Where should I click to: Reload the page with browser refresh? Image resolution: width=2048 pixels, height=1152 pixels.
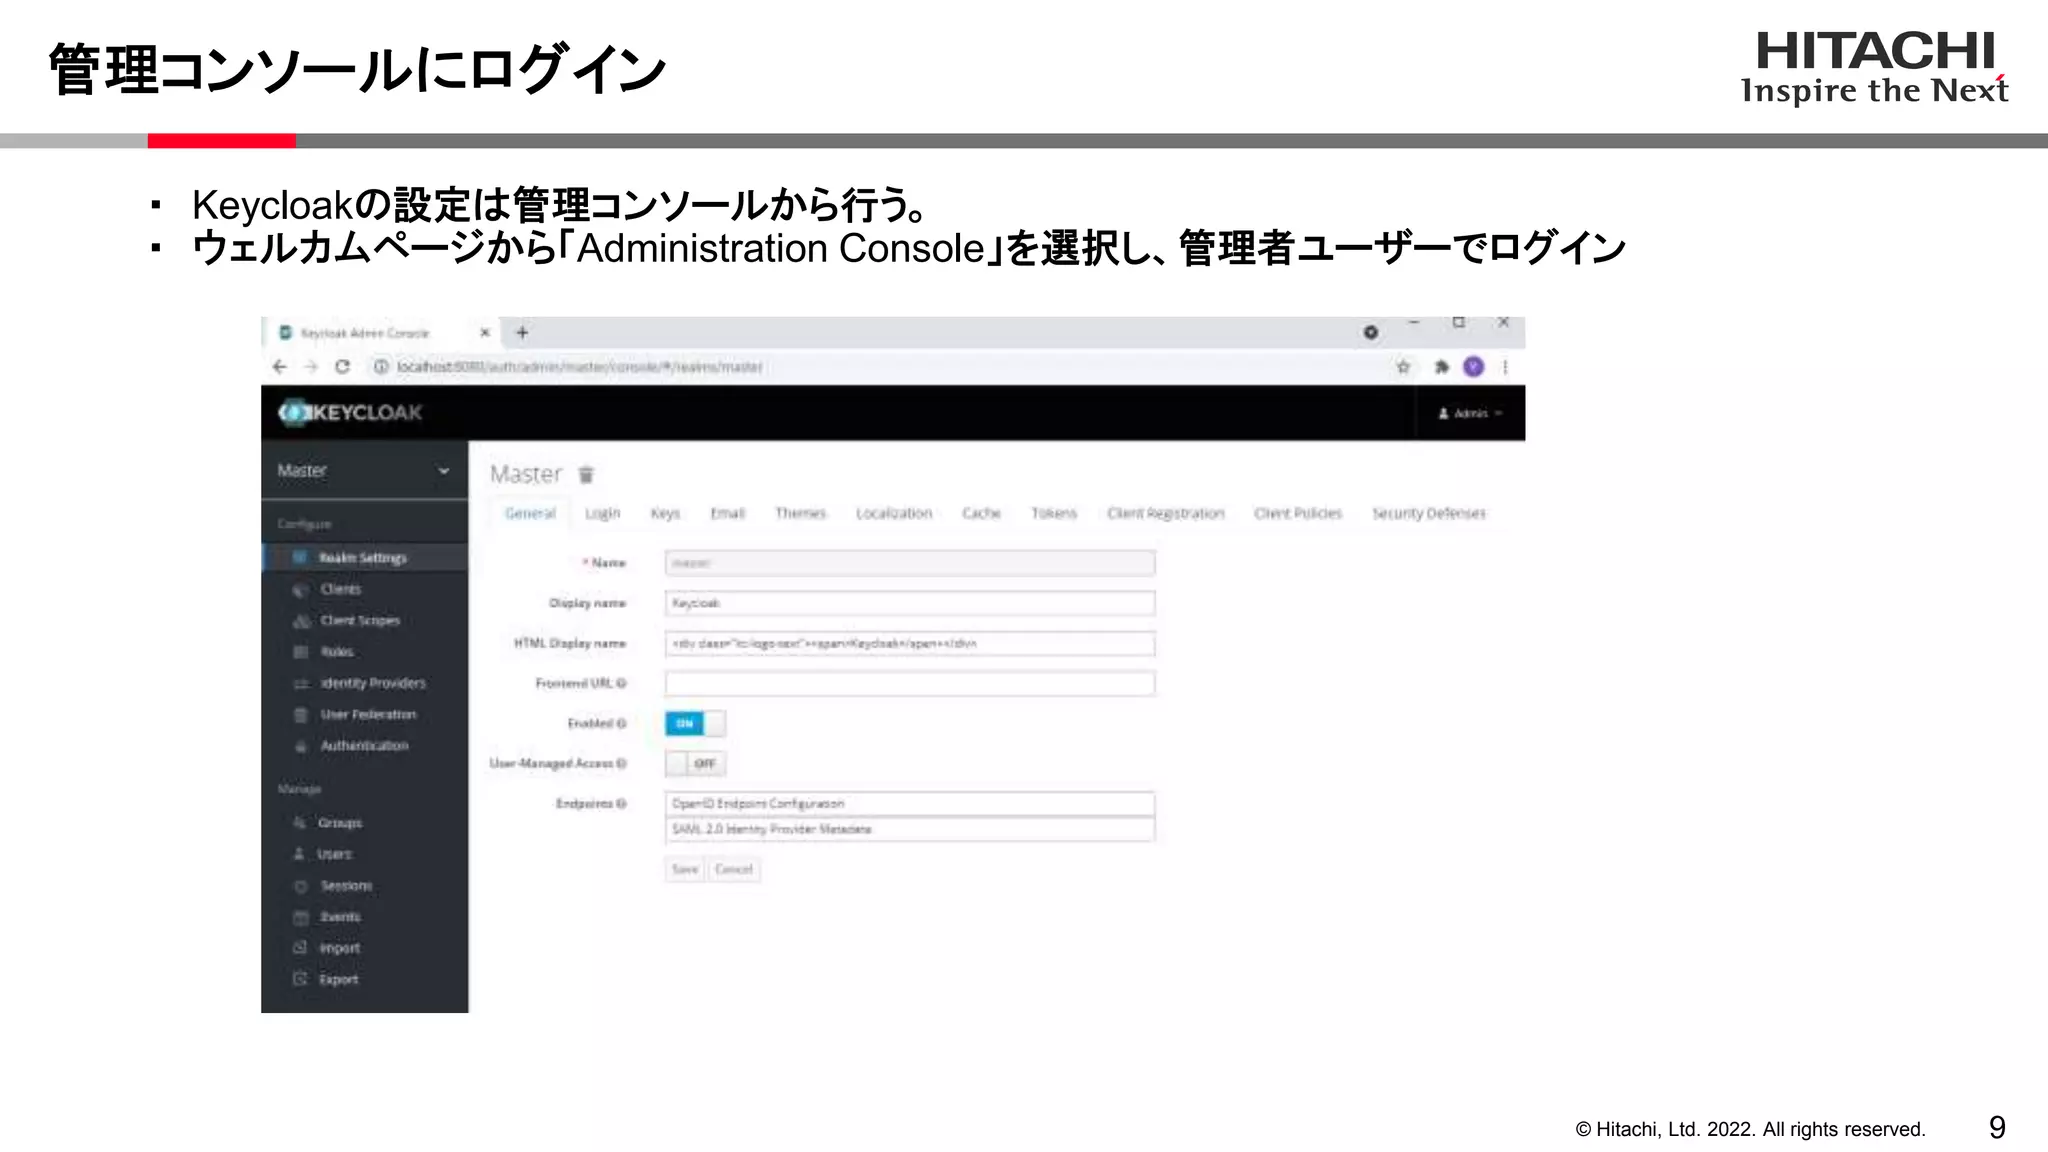(342, 367)
